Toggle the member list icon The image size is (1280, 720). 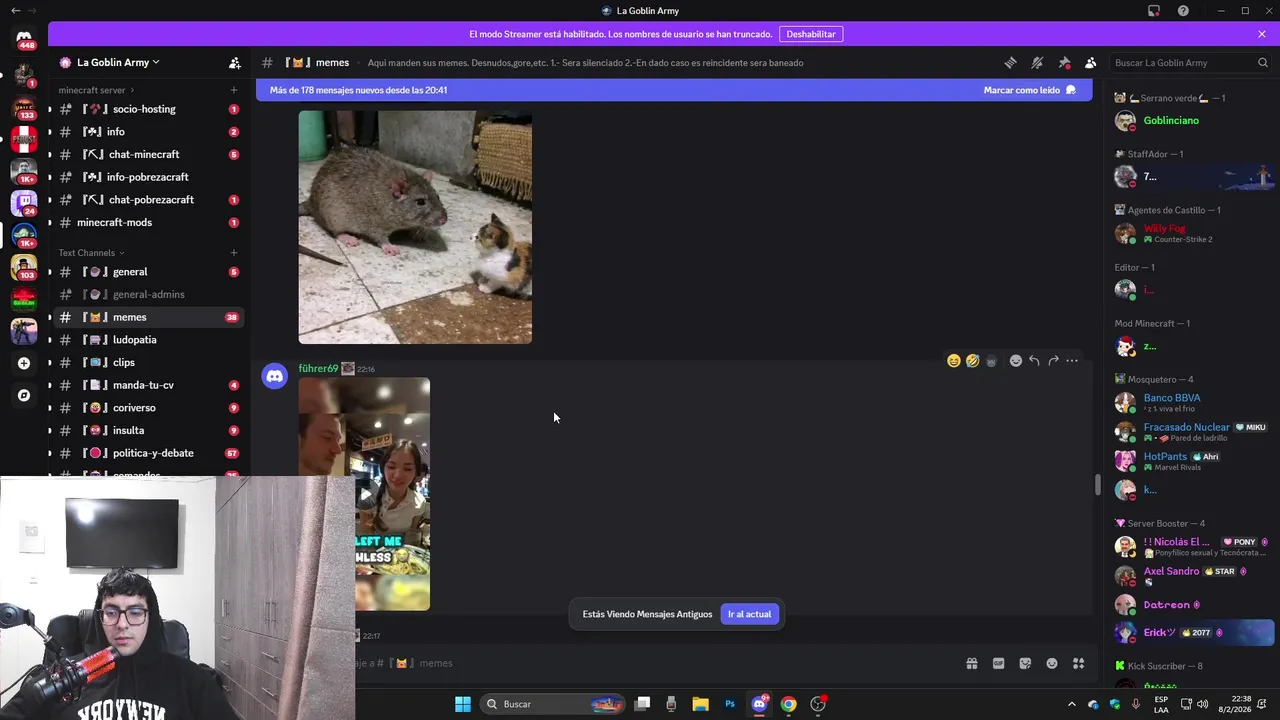coord(1091,62)
